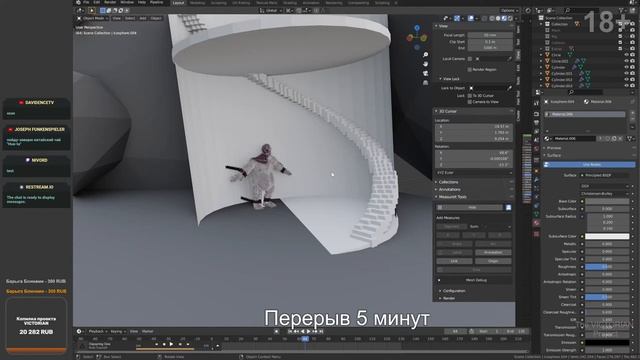
Task: Click the outliner filter funnel icon
Action: [621, 11]
